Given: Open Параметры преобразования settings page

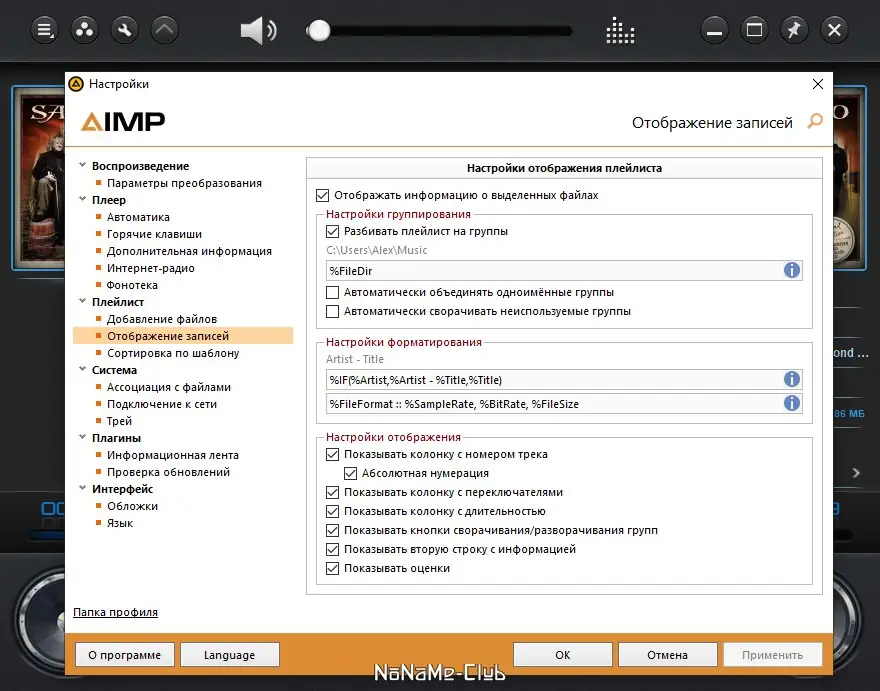Looking at the screenshot, I should click(x=184, y=183).
